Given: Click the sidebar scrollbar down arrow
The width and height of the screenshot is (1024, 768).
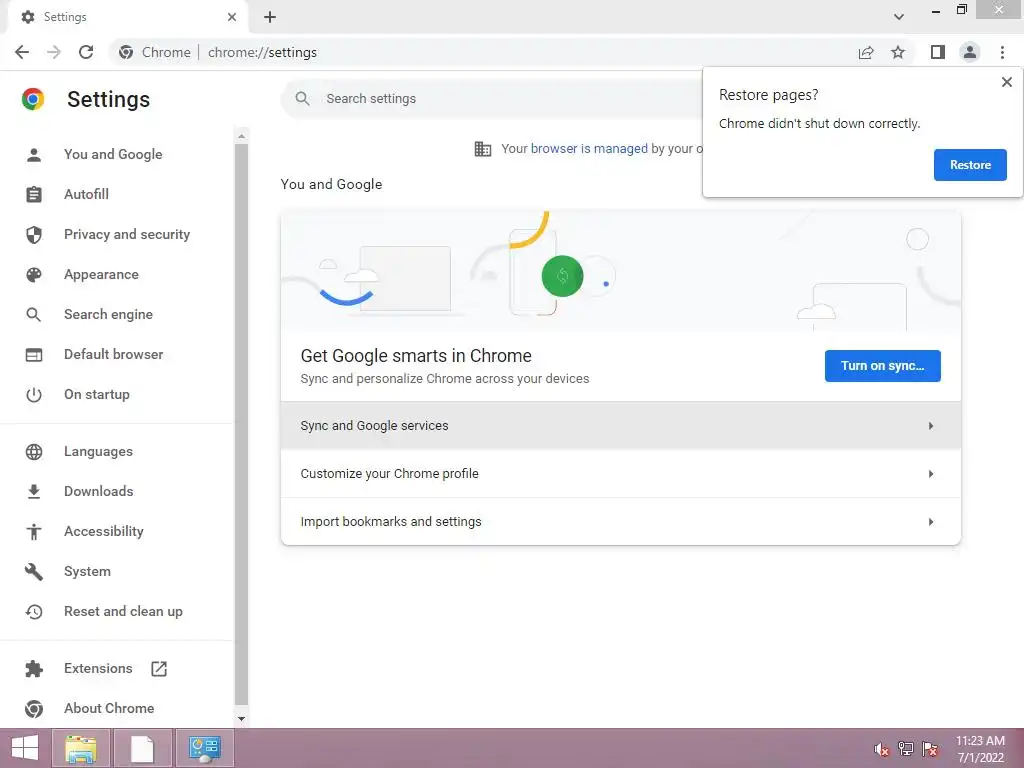Looking at the screenshot, I should pyautogui.click(x=241, y=719).
